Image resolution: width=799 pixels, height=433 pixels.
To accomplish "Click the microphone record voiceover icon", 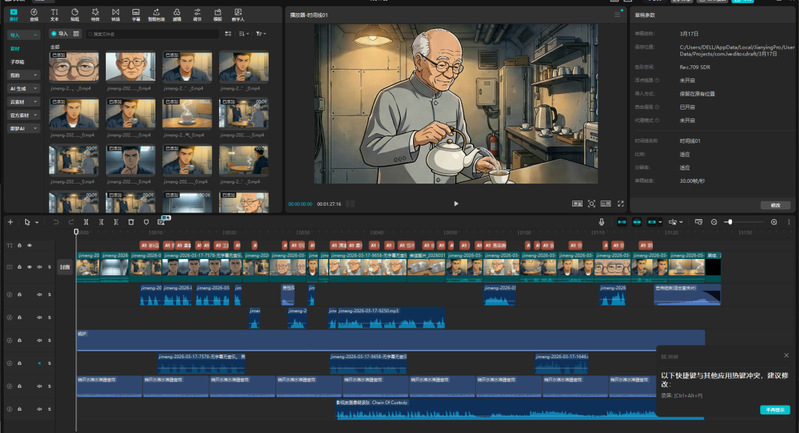I will click(x=601, y=221).
